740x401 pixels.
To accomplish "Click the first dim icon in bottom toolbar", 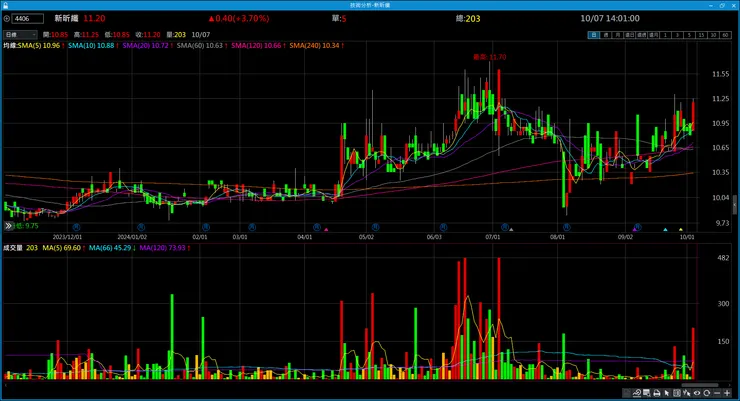I will 626,393.
